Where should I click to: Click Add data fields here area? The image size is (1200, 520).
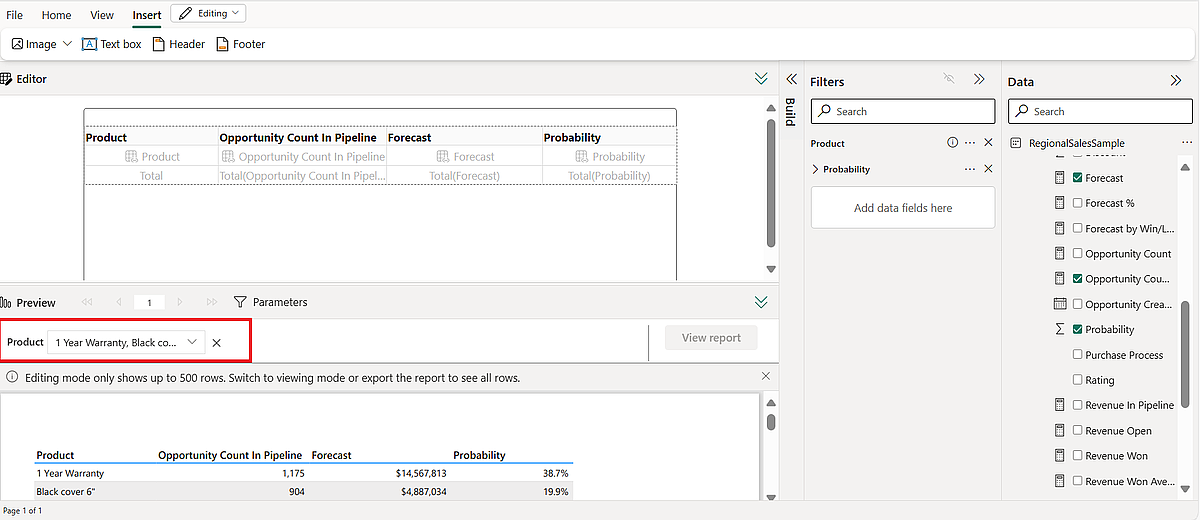tap(903, 207)
